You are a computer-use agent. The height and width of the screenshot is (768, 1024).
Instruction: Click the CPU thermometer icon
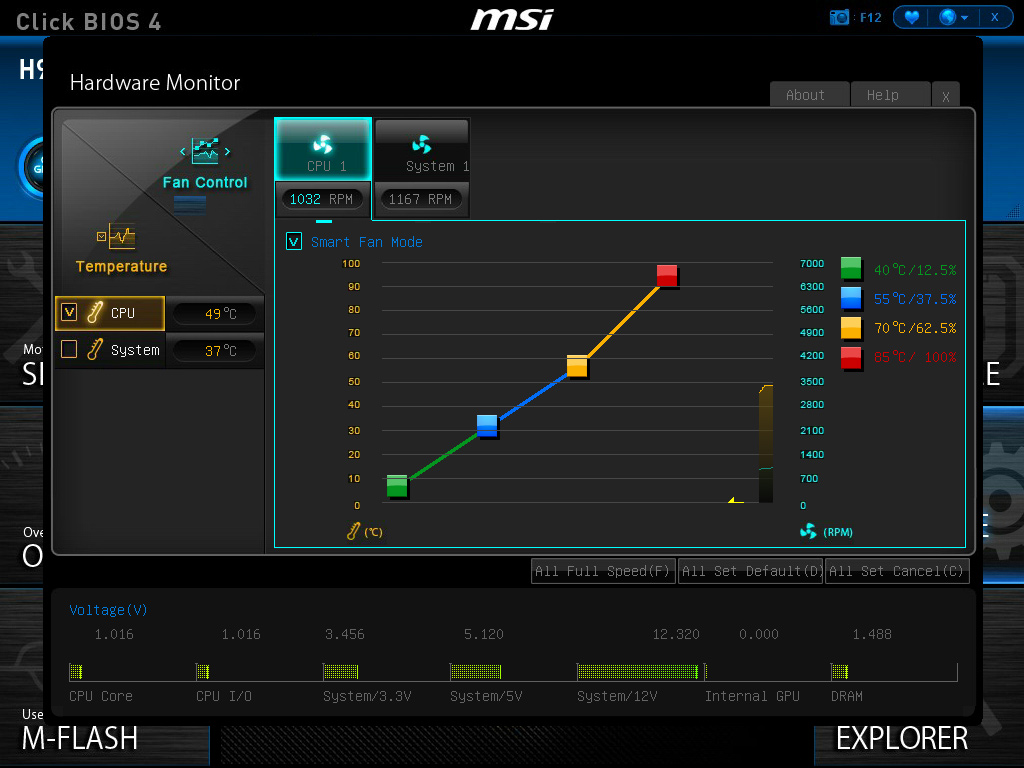pos(95,313)
